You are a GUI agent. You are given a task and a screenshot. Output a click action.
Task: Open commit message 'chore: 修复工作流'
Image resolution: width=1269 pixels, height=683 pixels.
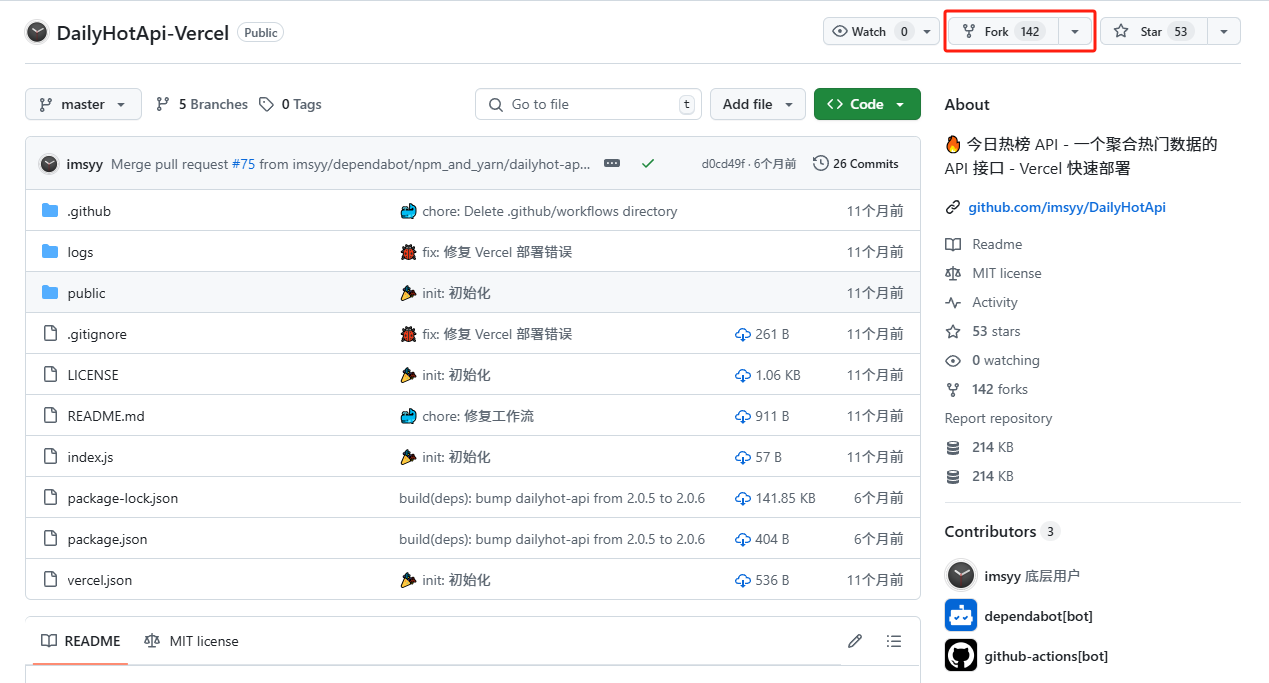tap(478, 416)
